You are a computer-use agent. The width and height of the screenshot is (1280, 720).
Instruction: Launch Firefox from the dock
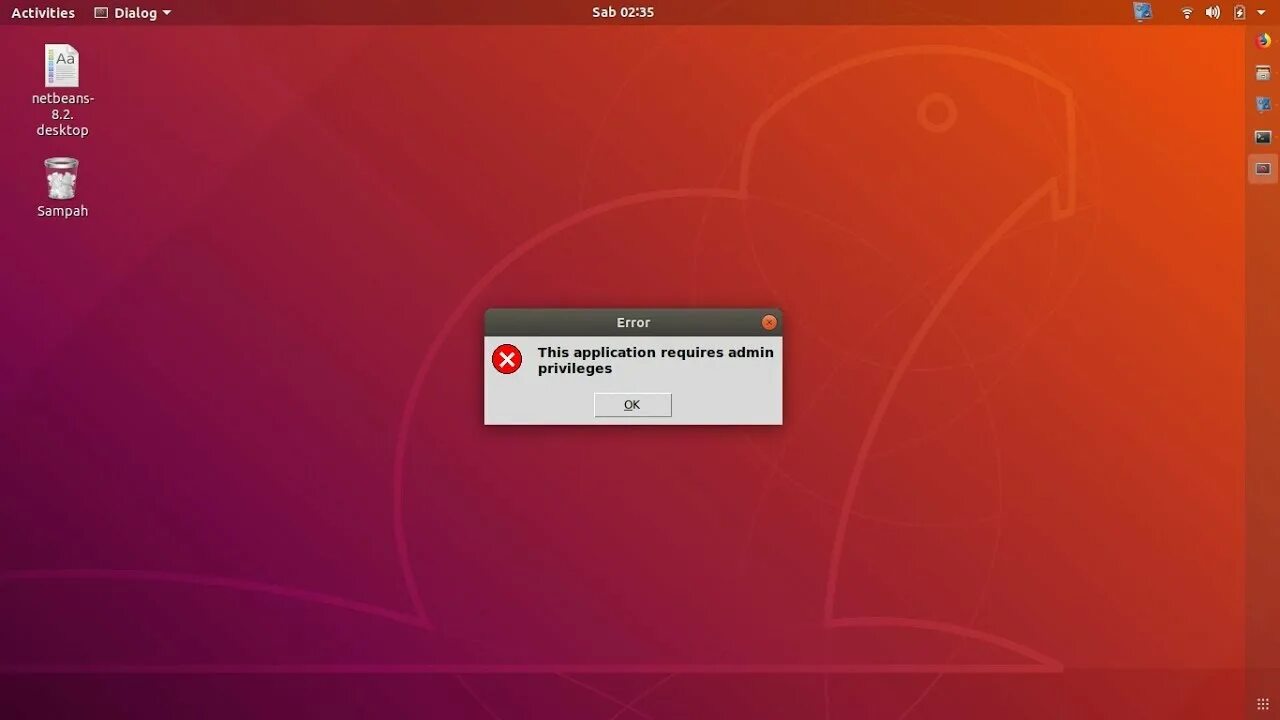click(x=1263, y=42)
